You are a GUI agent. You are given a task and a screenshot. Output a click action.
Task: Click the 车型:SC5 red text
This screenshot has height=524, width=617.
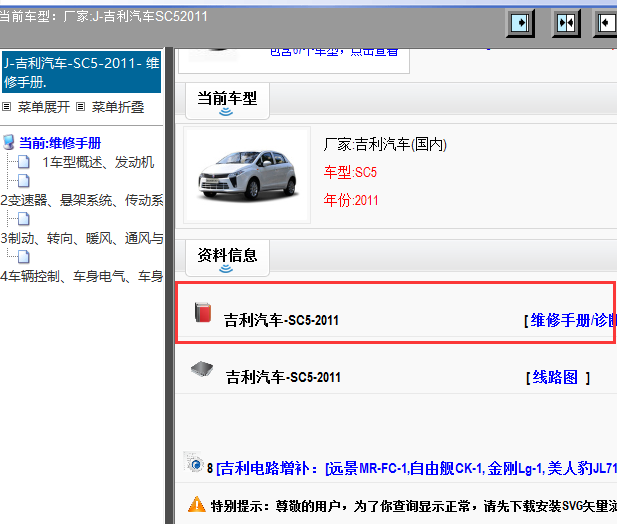coord(350,172)
